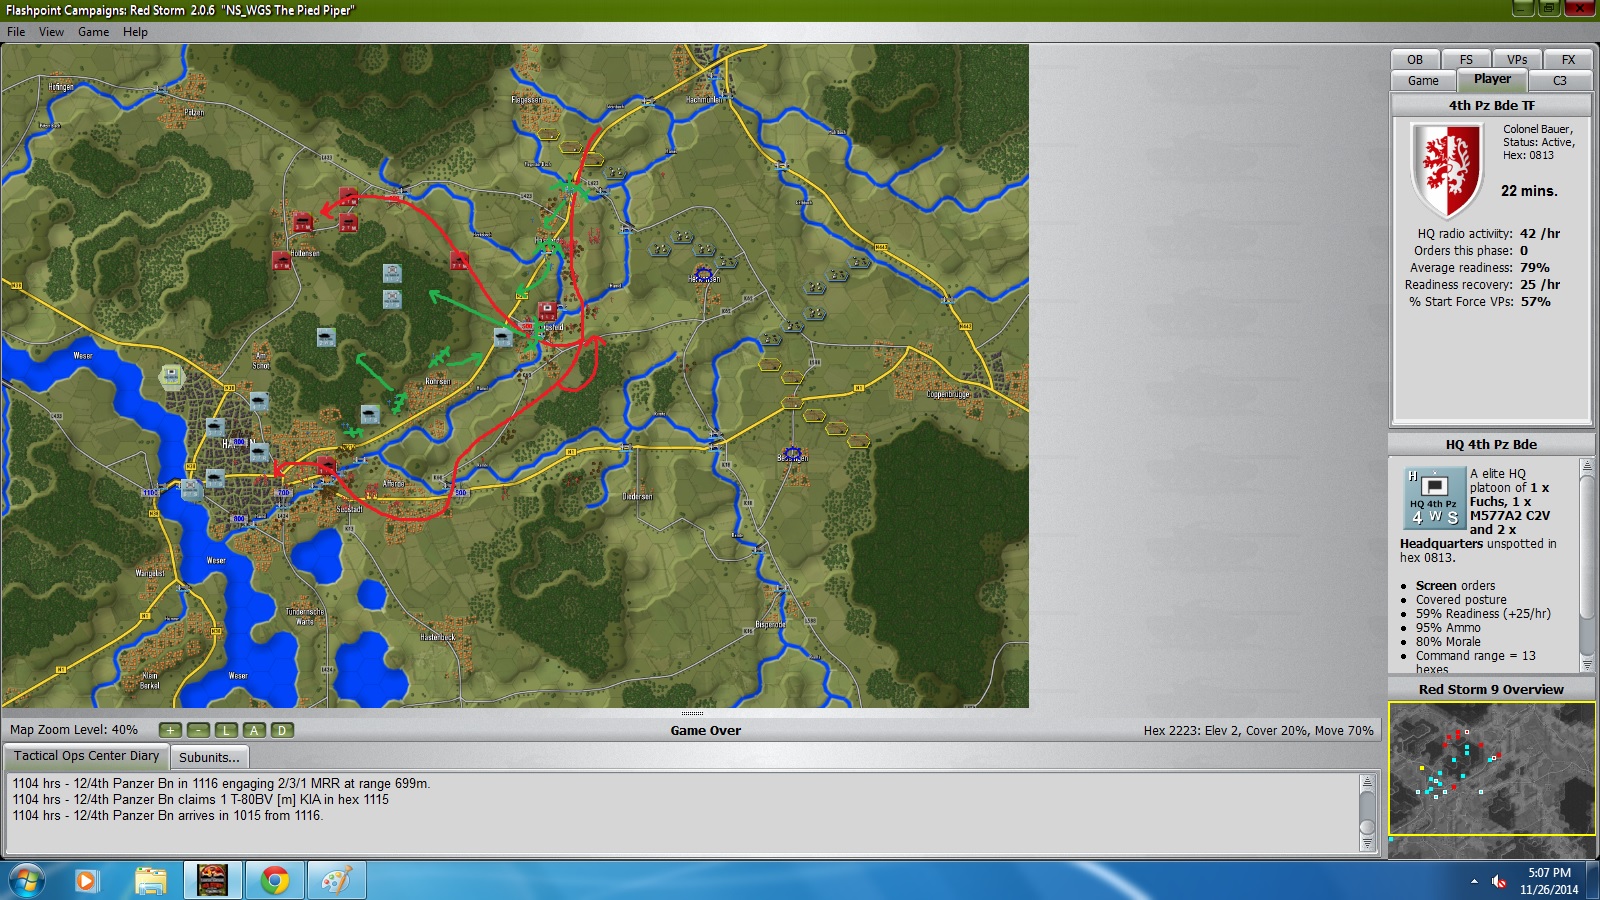Open Windows Media Player from taskbar
Viewport: 1600px width, 900px height.
point(86,881)
